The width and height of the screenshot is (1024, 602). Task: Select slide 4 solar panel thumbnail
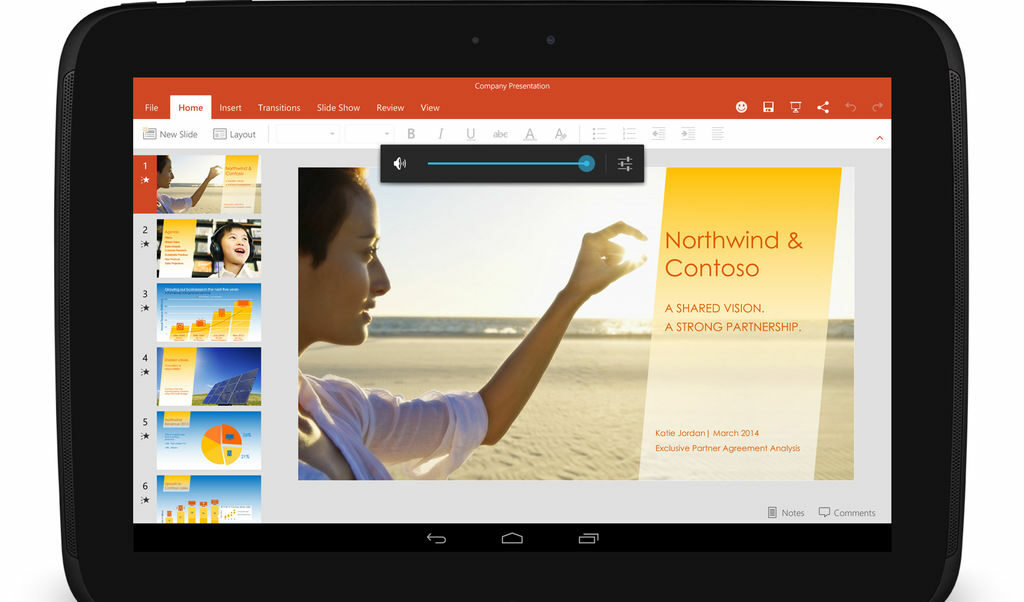pos(209,376)
